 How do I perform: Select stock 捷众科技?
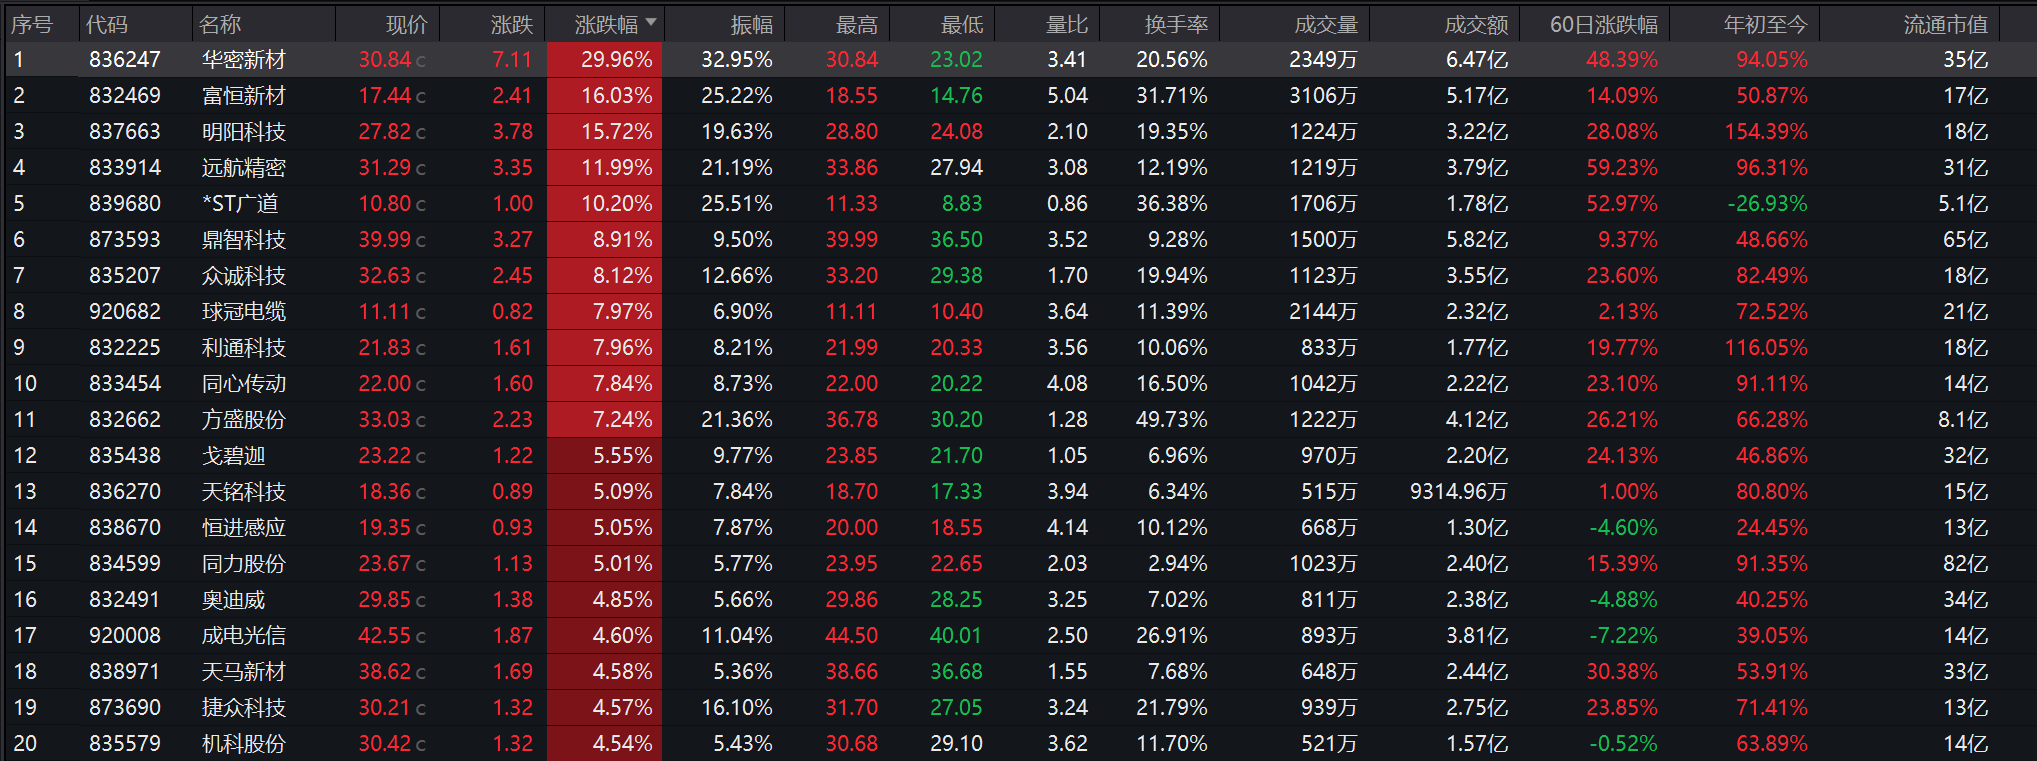click(x=244, y=708)
